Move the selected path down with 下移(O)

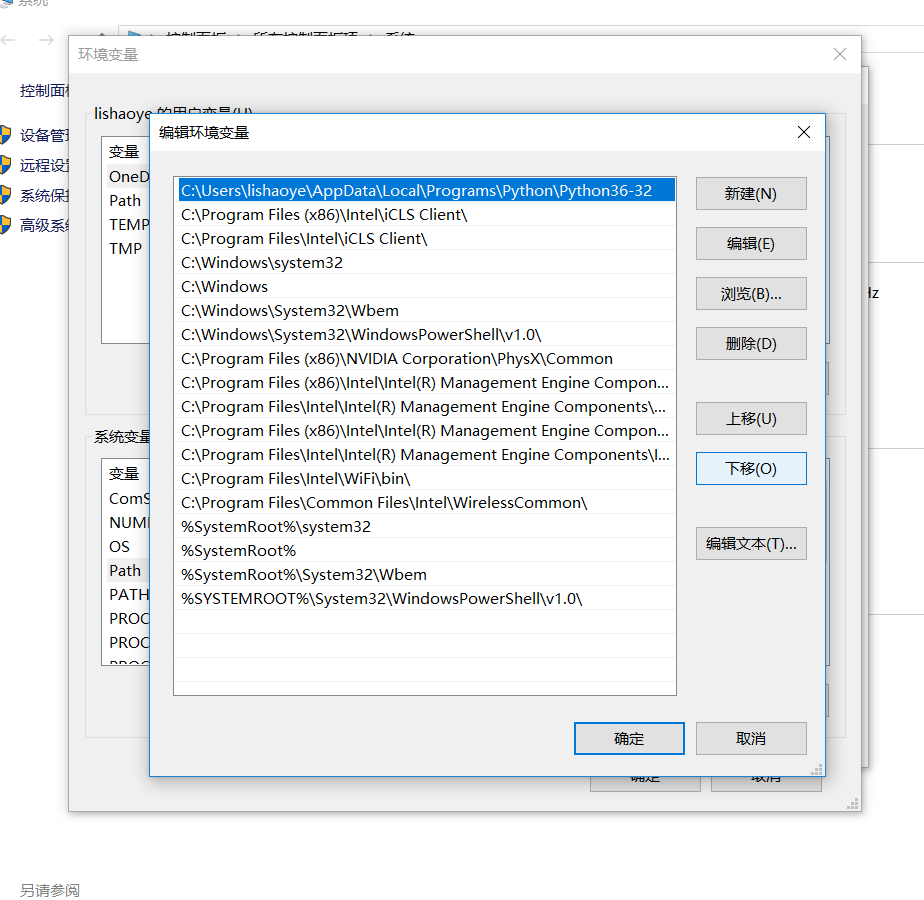click(750, 469)
